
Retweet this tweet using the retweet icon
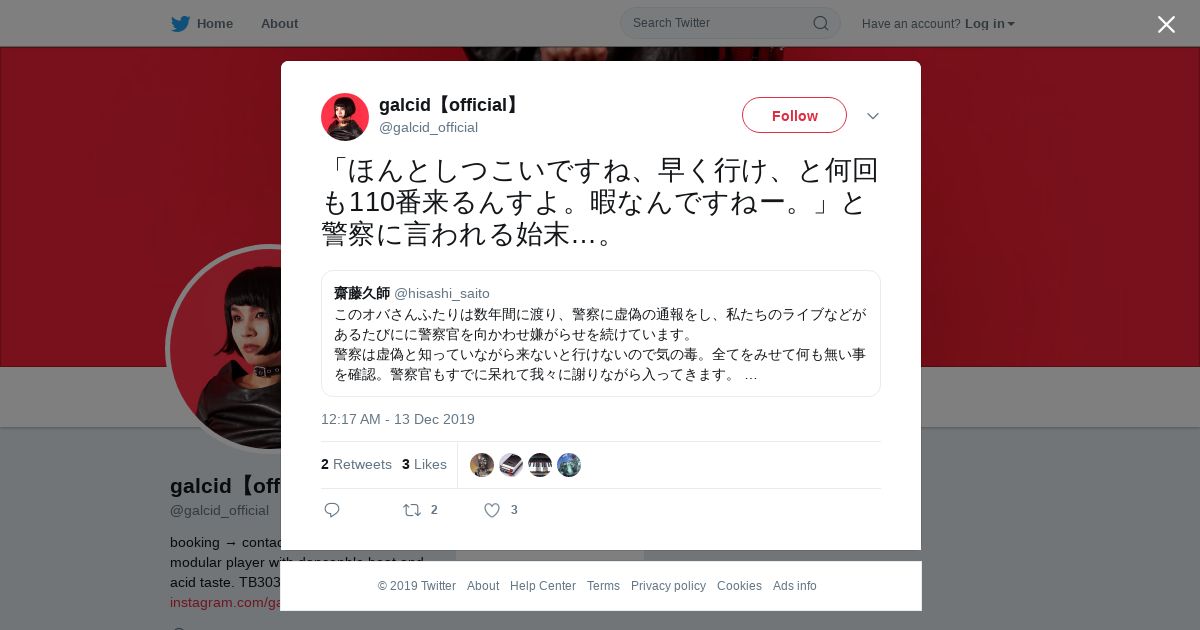coord(412,510)
